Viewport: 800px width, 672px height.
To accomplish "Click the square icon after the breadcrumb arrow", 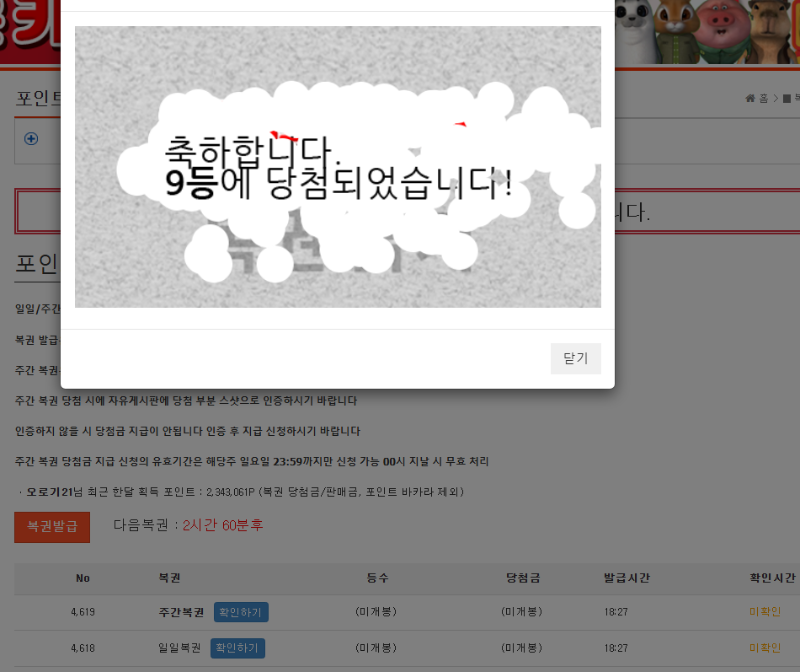I will coord(787,98).
